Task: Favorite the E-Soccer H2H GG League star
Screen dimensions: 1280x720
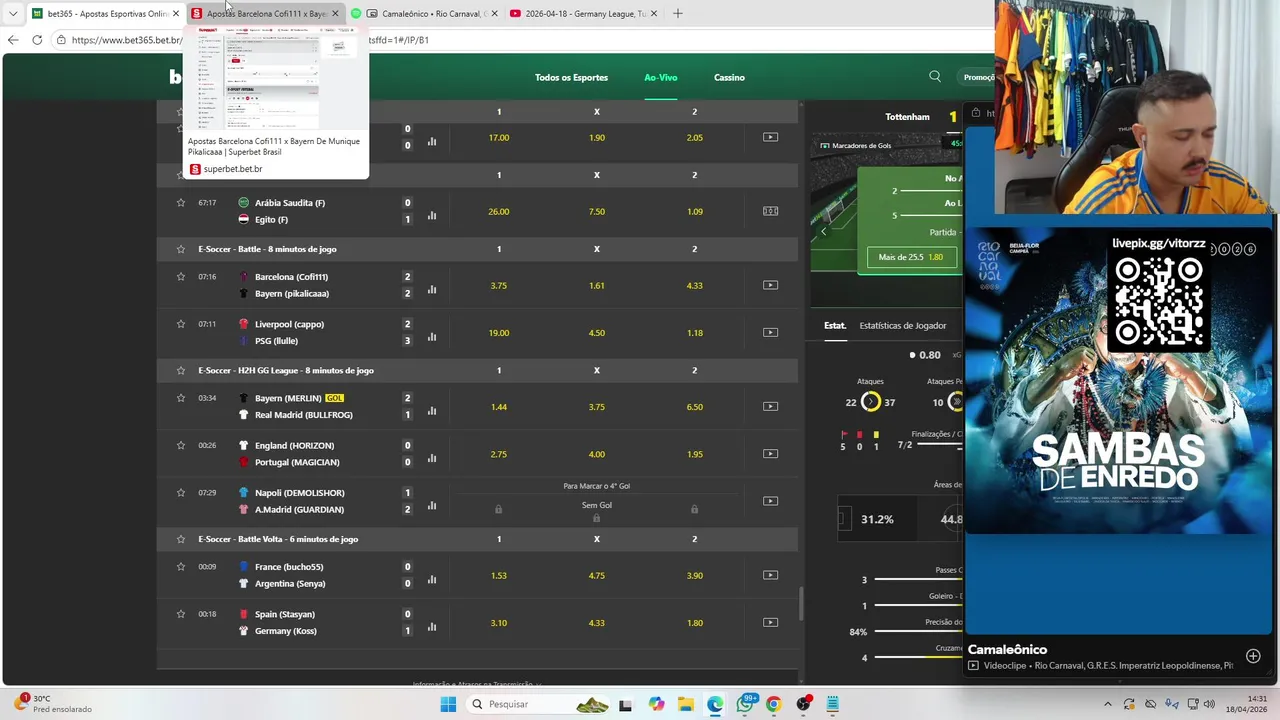Action: coord(181,370)
